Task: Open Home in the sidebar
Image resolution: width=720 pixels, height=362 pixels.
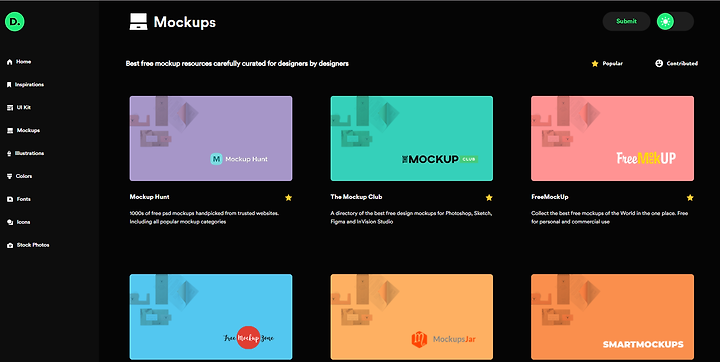Action: tap(23, 62)
